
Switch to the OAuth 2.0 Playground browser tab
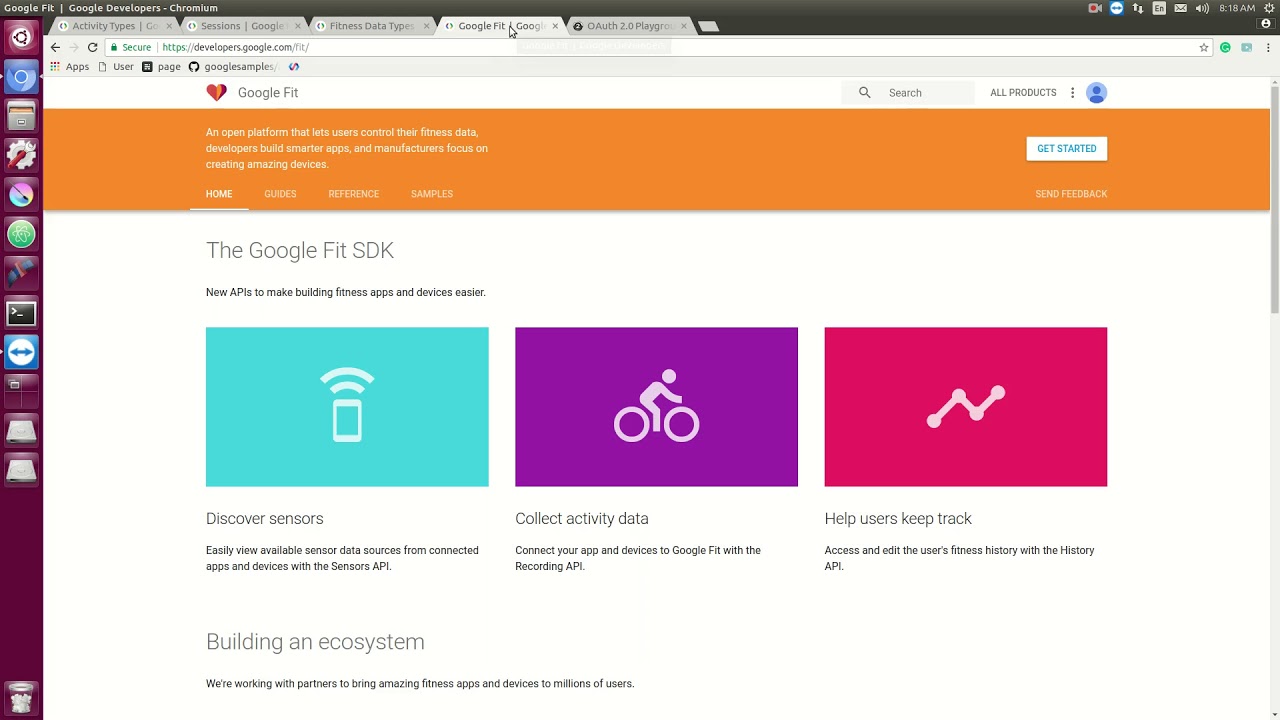tap(628, 26)
